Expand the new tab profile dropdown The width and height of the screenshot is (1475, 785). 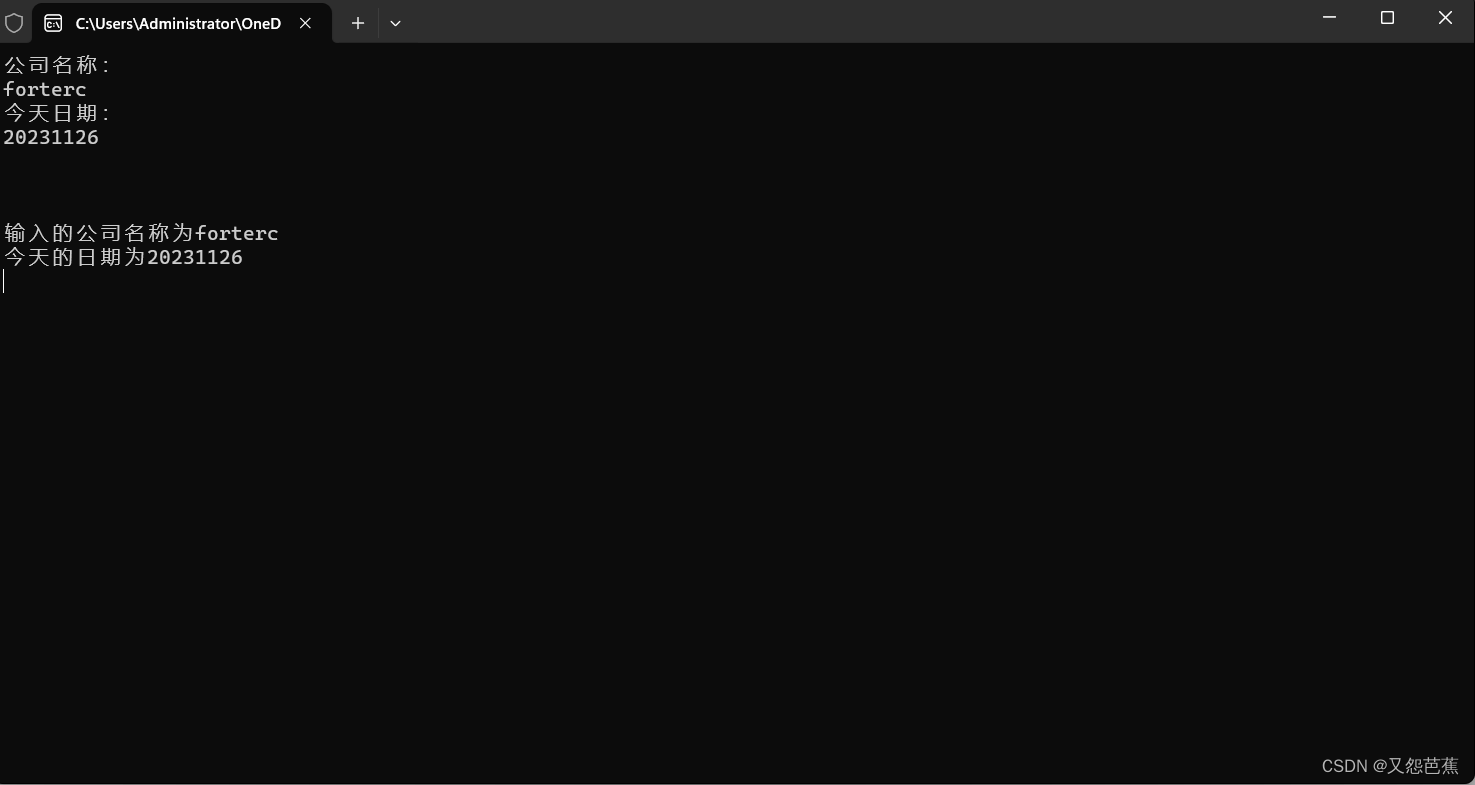pyautogui.click(x=395, y=23)
